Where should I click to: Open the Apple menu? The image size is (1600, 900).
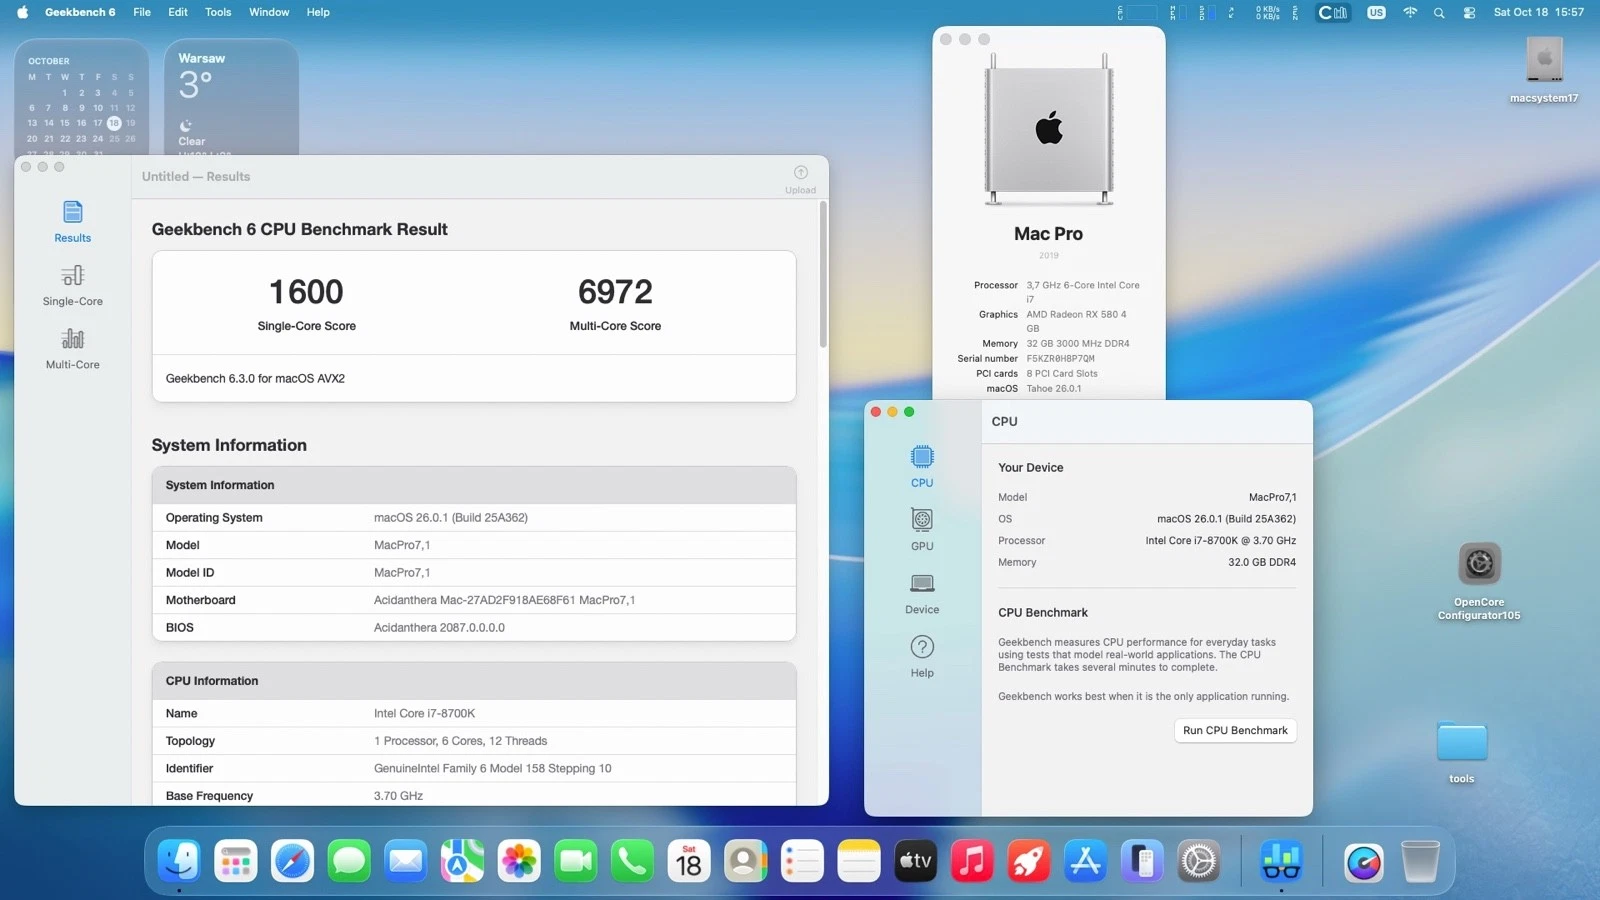22,12
